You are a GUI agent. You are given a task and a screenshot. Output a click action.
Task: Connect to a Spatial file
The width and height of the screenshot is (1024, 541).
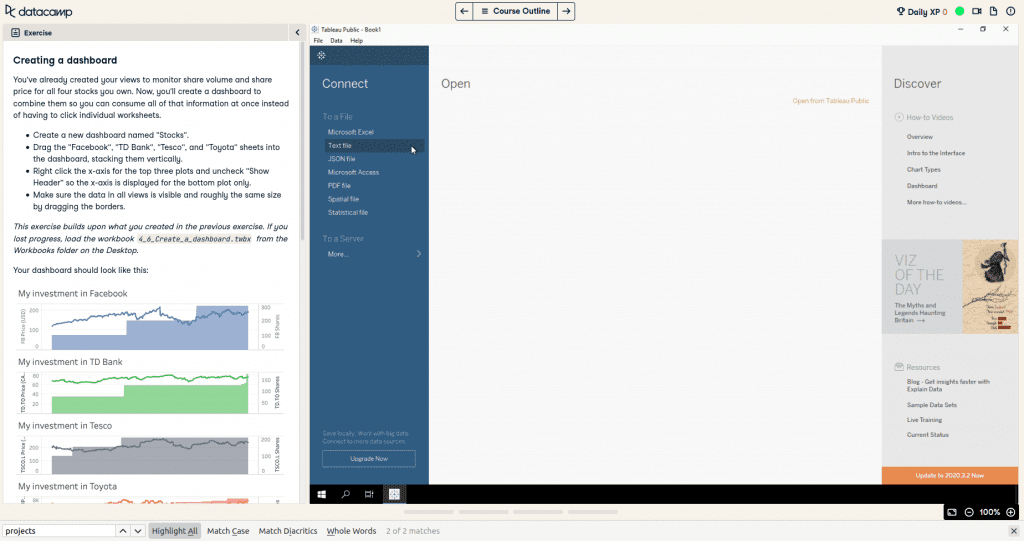click(x=344, y=199)
